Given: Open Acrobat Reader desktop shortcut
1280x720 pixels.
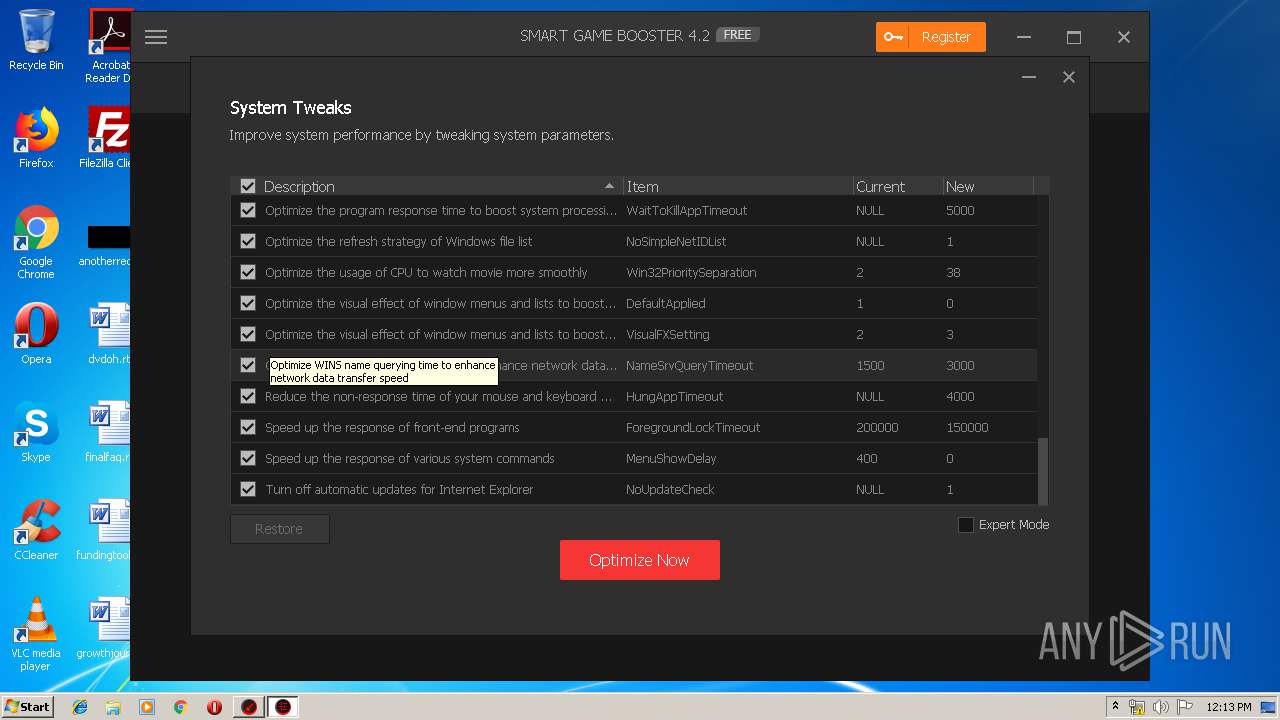Looking at the screenshot, I should coord(108,46).
